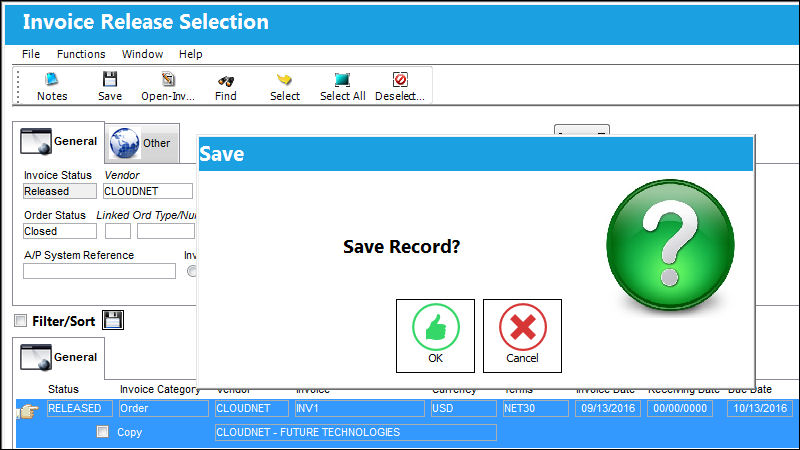Click the pointing hand row indicator

(x=28, y=411)
